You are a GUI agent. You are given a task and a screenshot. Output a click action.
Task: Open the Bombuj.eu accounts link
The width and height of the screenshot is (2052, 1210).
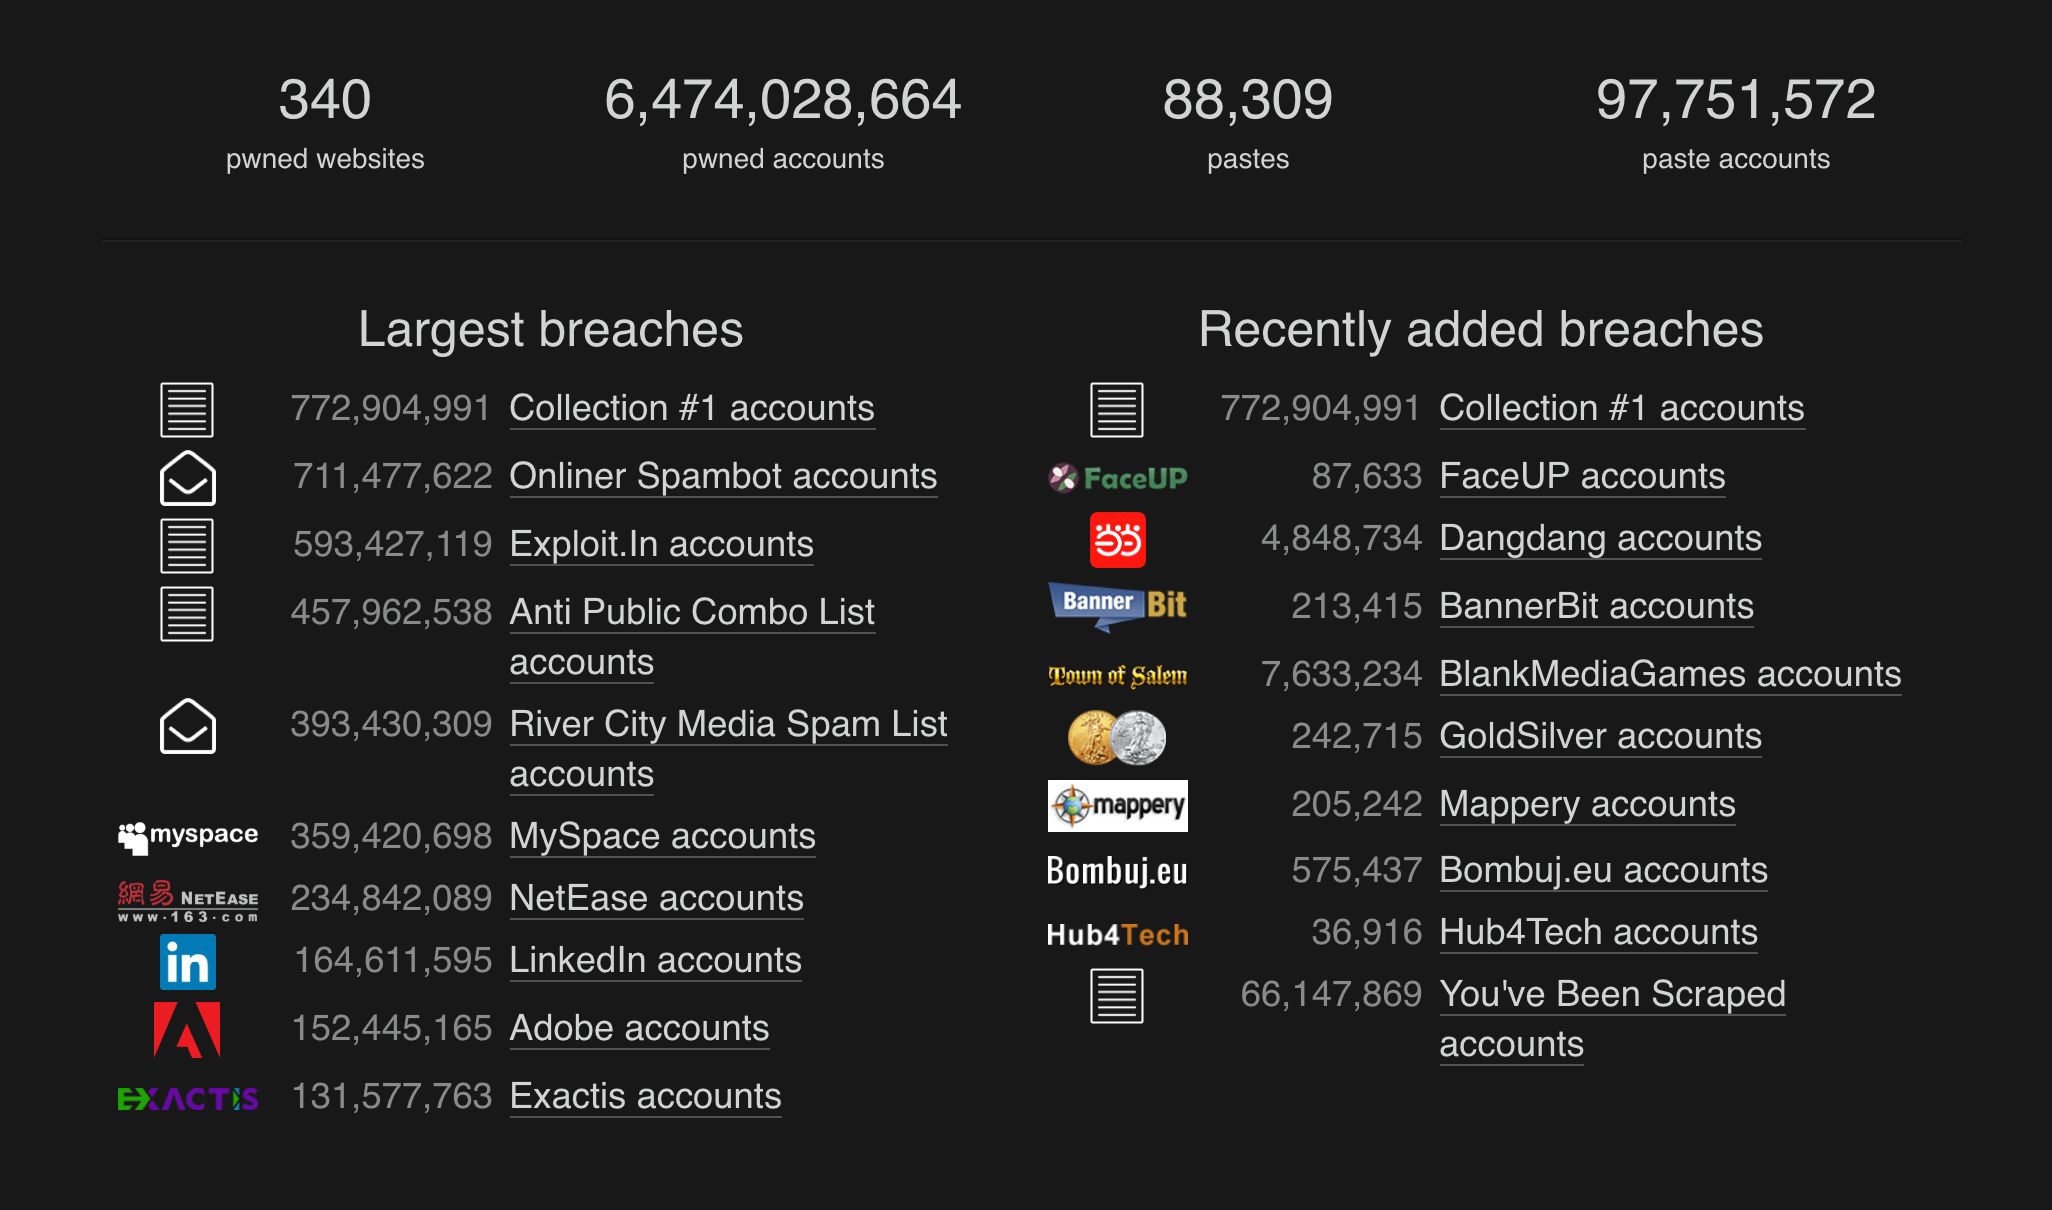[1603, 870]
